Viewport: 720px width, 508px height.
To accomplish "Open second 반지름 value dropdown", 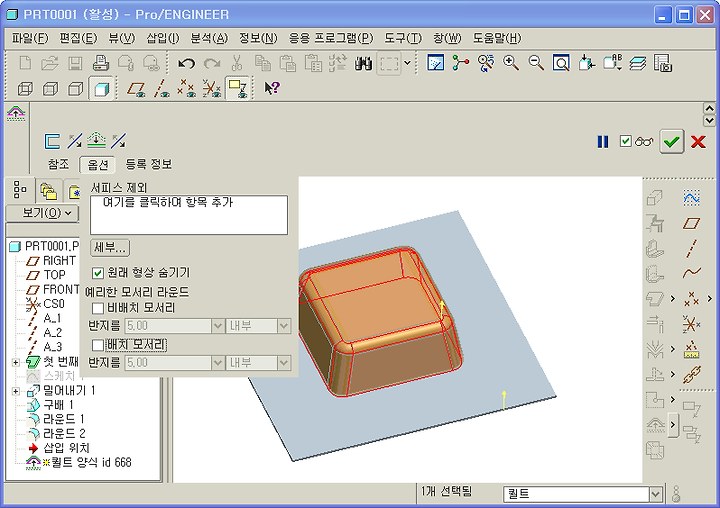I will (218, 363).
